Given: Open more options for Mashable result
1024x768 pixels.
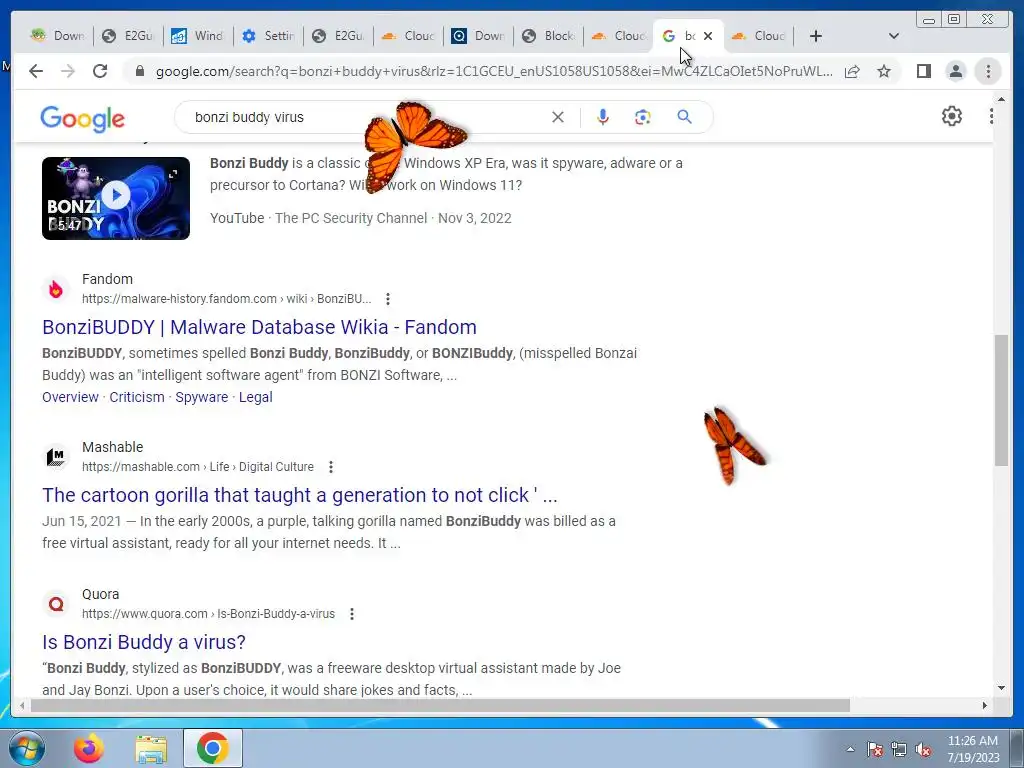Looking at the screenshot, I should [331, 467].
